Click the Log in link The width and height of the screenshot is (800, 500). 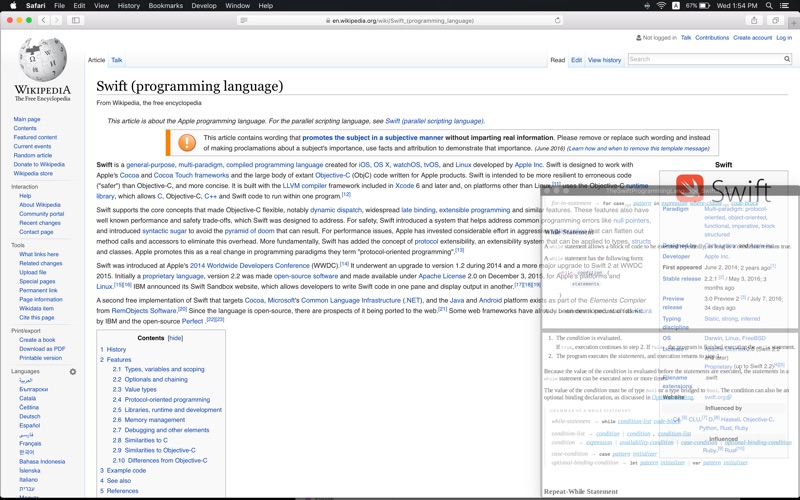[784, 38]
